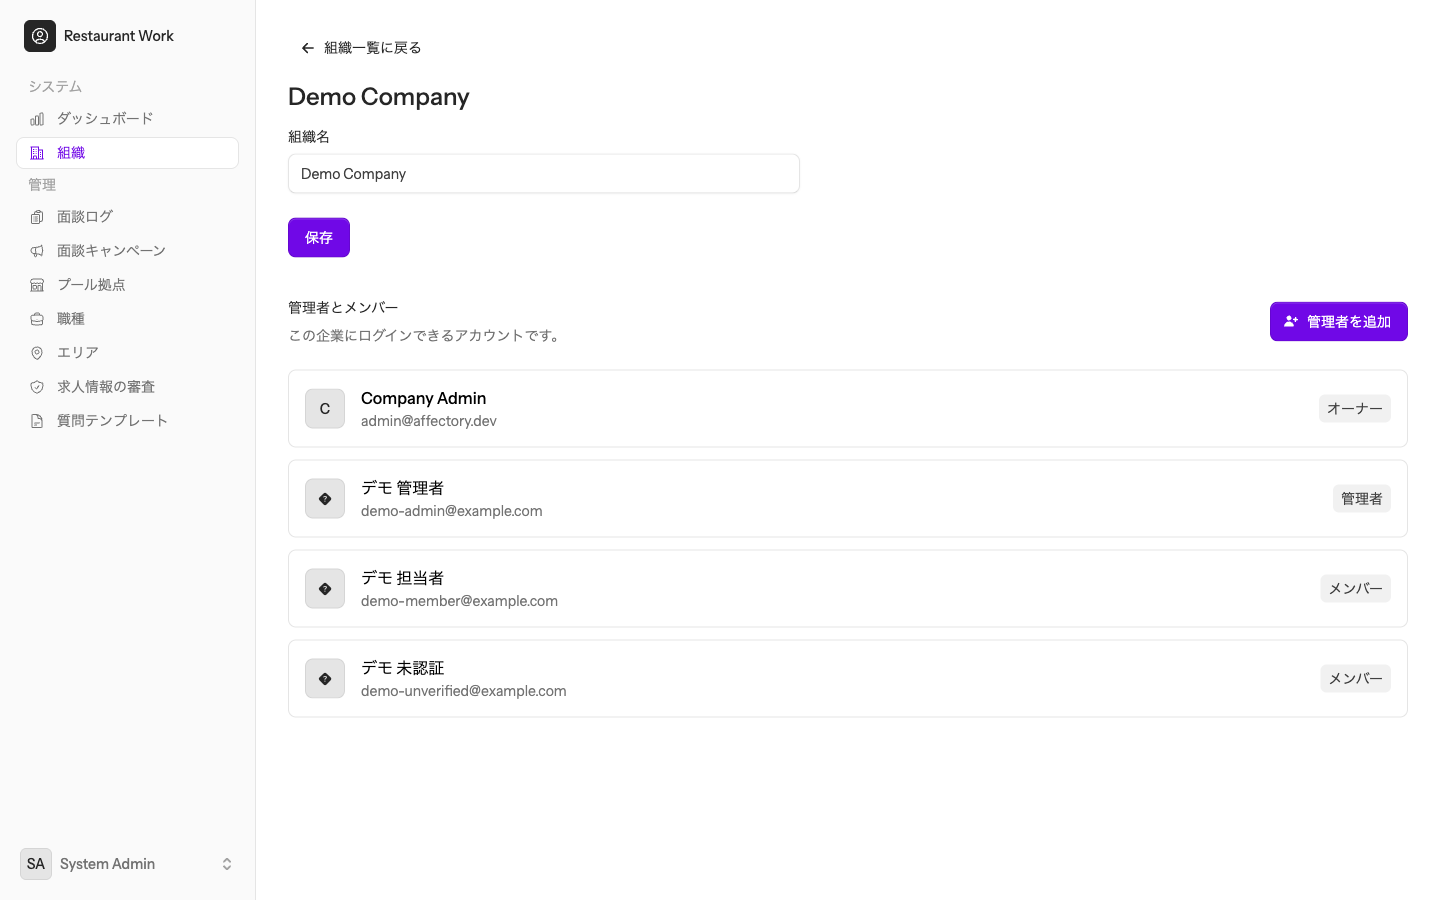Click the Restaurant Work title

click(119, 36)
